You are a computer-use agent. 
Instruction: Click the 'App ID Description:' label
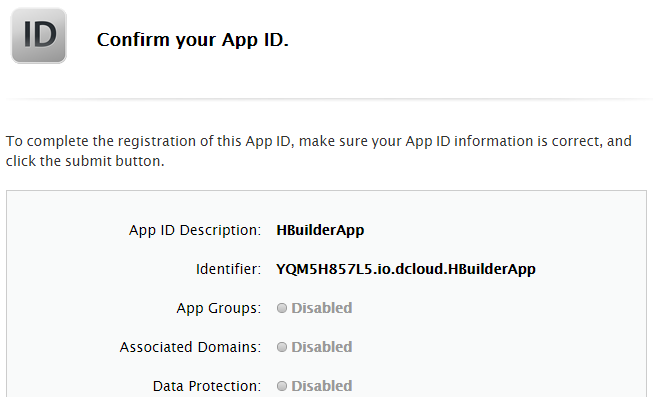coord(195,230)
